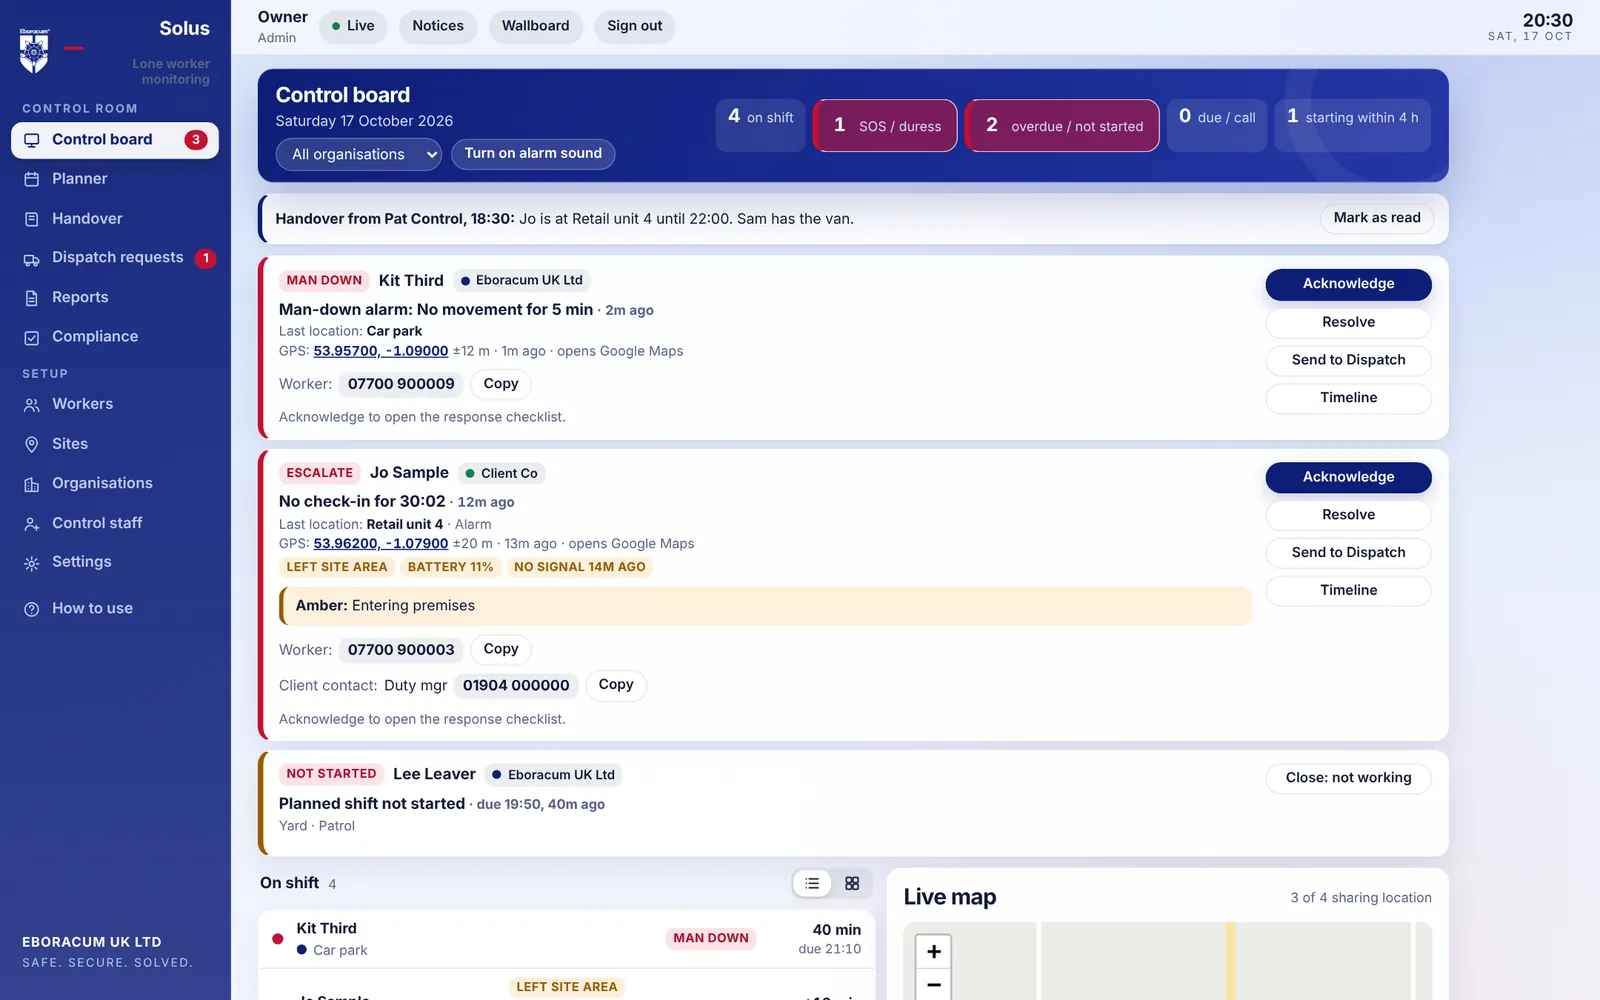Copy client contact number 01904 000000

click(616, 685)
